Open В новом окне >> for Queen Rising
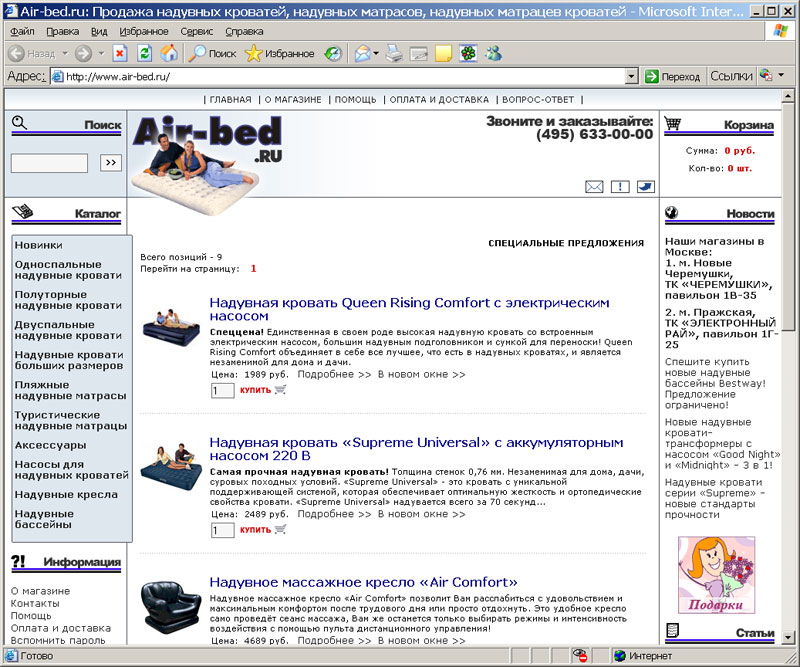The image size is (800, 667). [x=421, y=374]
